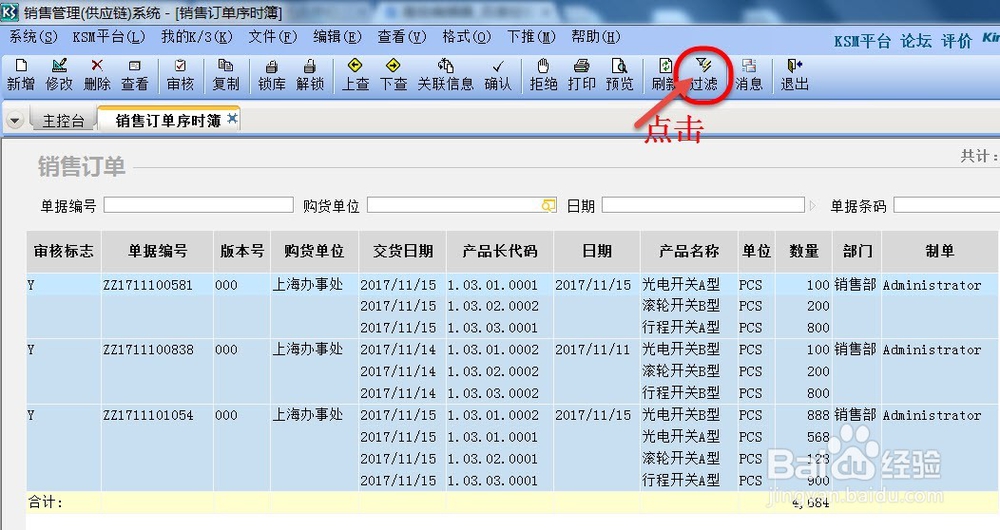Click the K/3 application logo icon
The width and height of the screenshot is (1000, 530).
click(x=10, y=11)
